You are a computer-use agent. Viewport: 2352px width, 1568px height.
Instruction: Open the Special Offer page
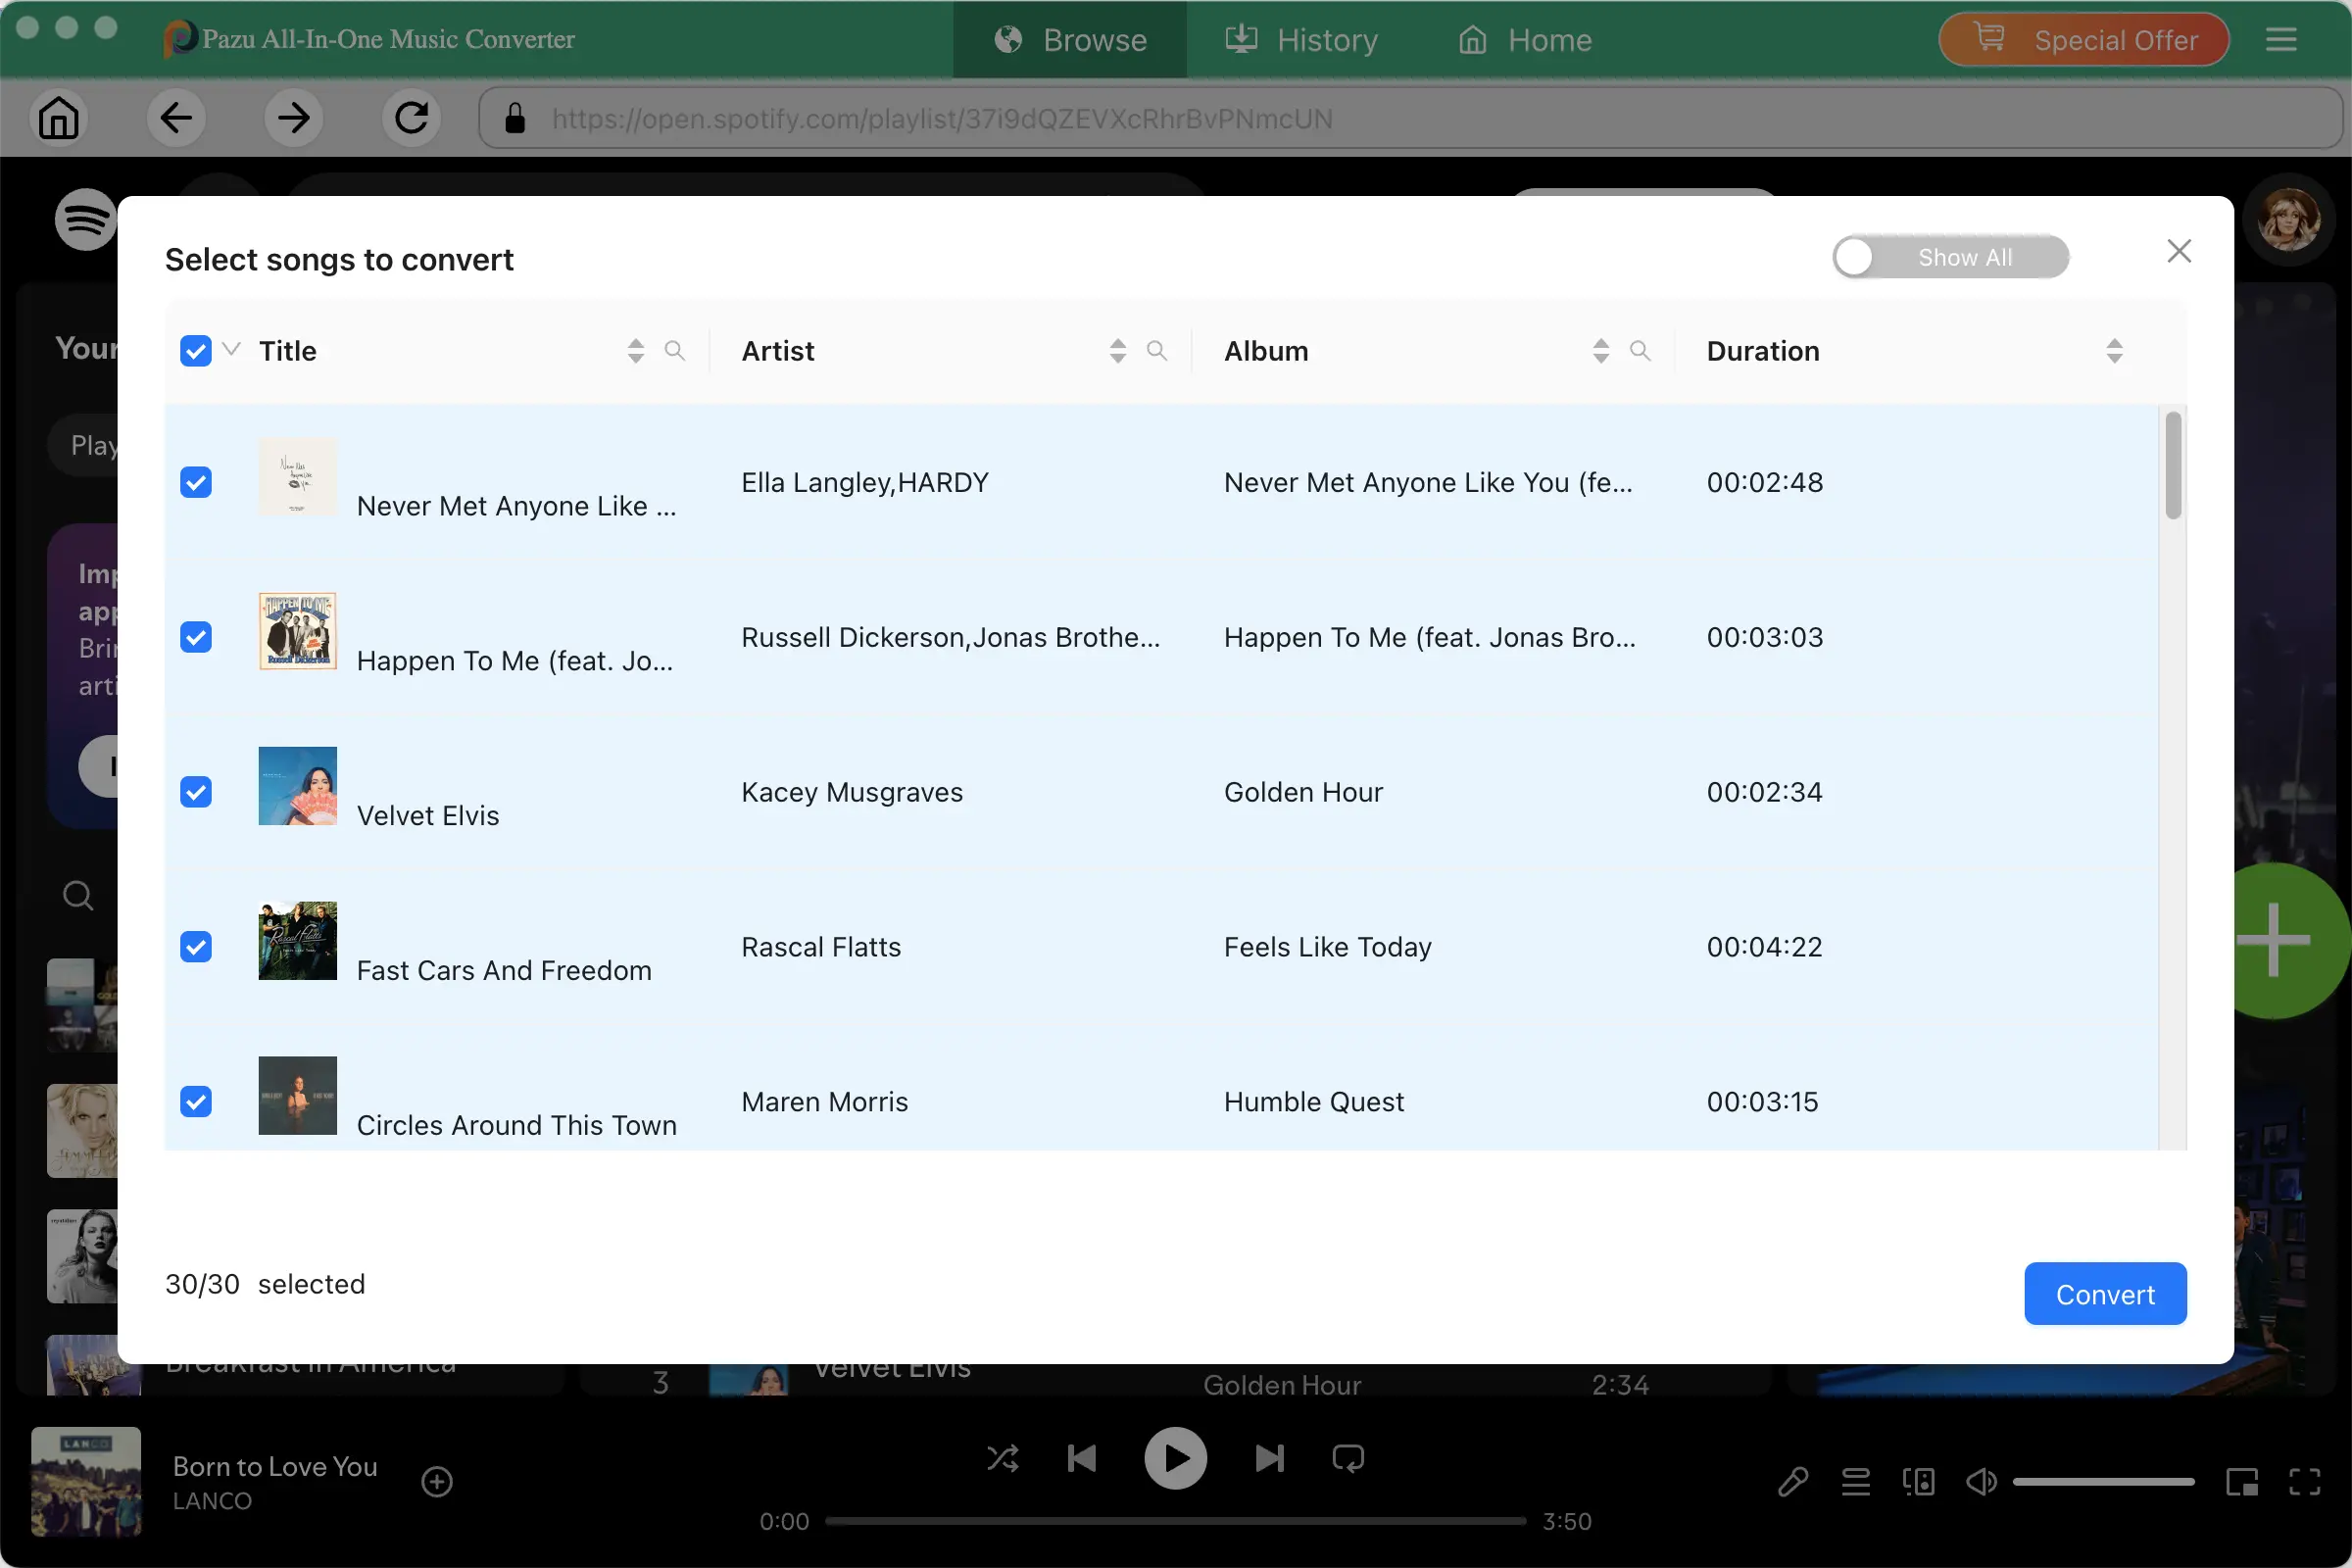2083,39
